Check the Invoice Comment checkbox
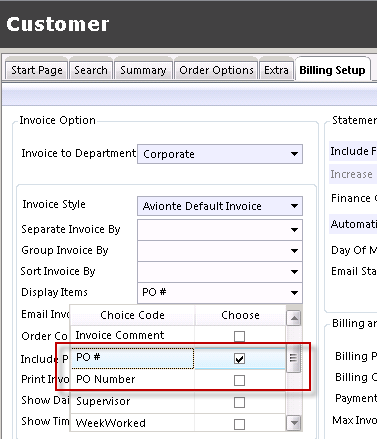 (239, 336)
